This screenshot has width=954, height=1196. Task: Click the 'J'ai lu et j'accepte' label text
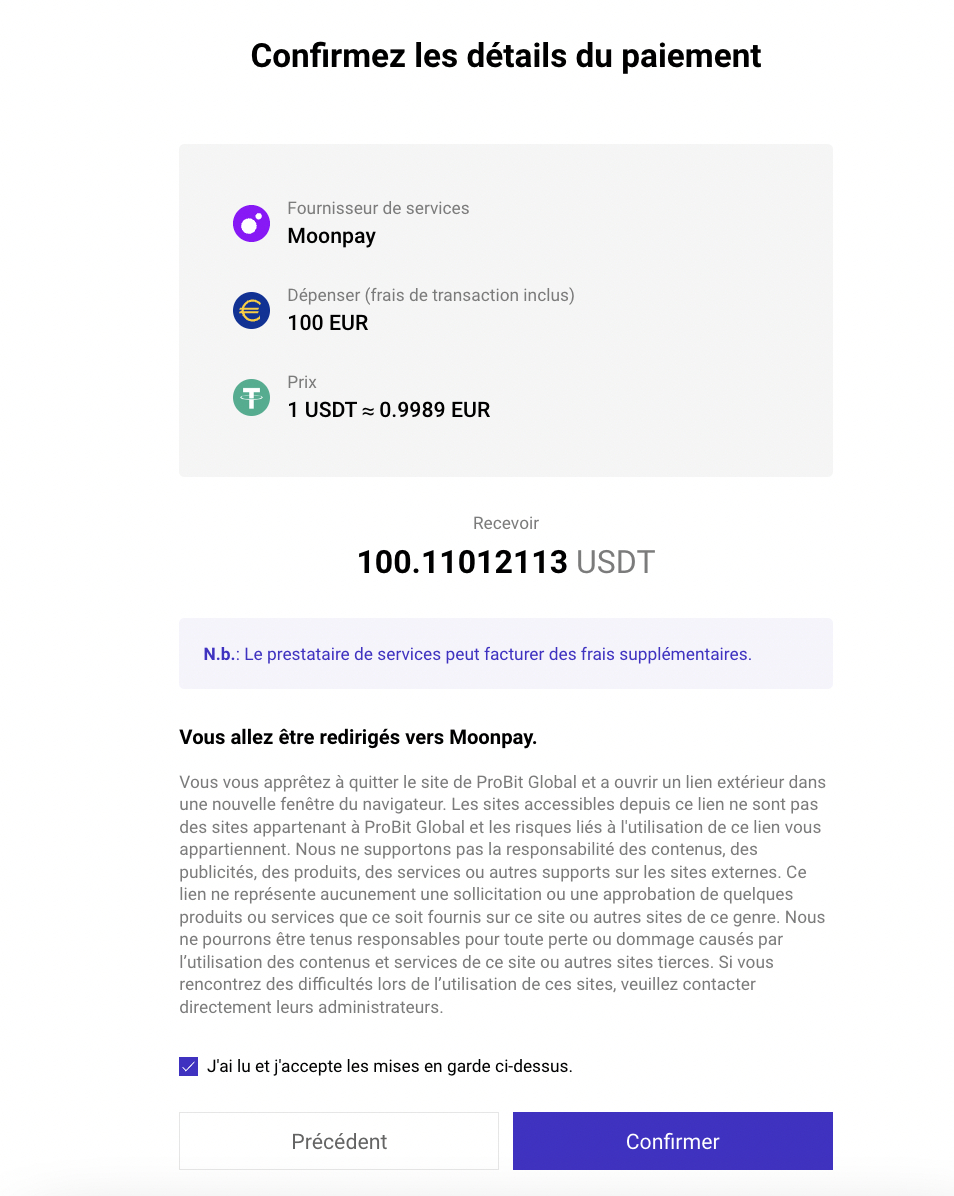[x=390, y=1066]
